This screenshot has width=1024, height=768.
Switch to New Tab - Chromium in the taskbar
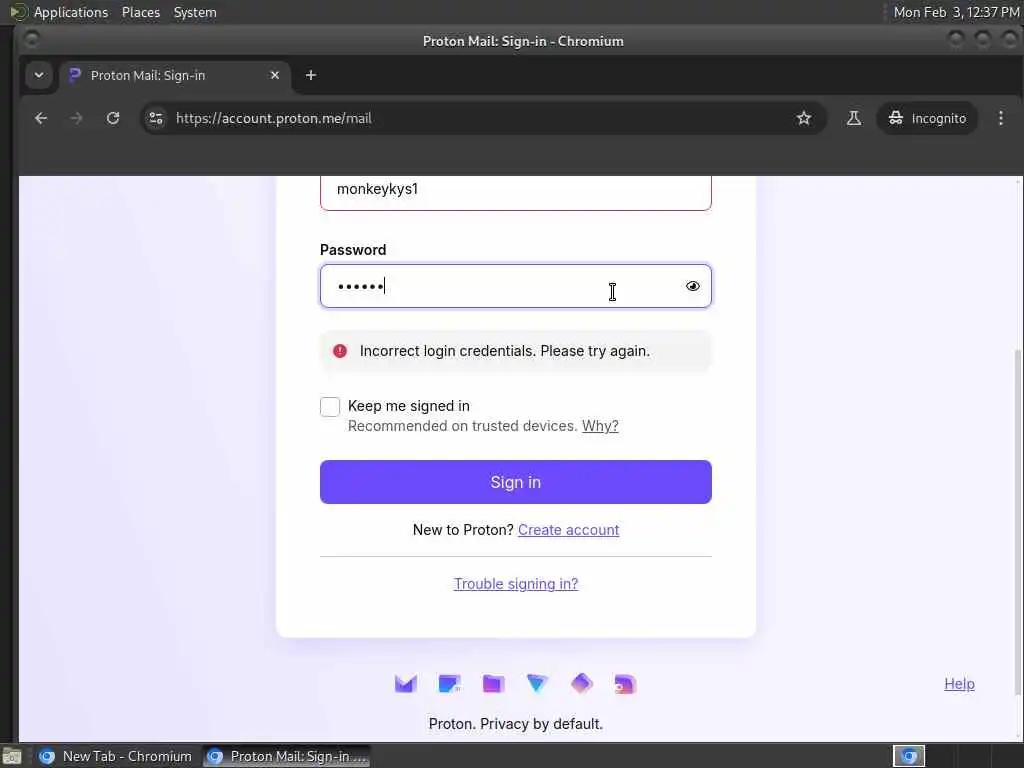tap(116, 756)
